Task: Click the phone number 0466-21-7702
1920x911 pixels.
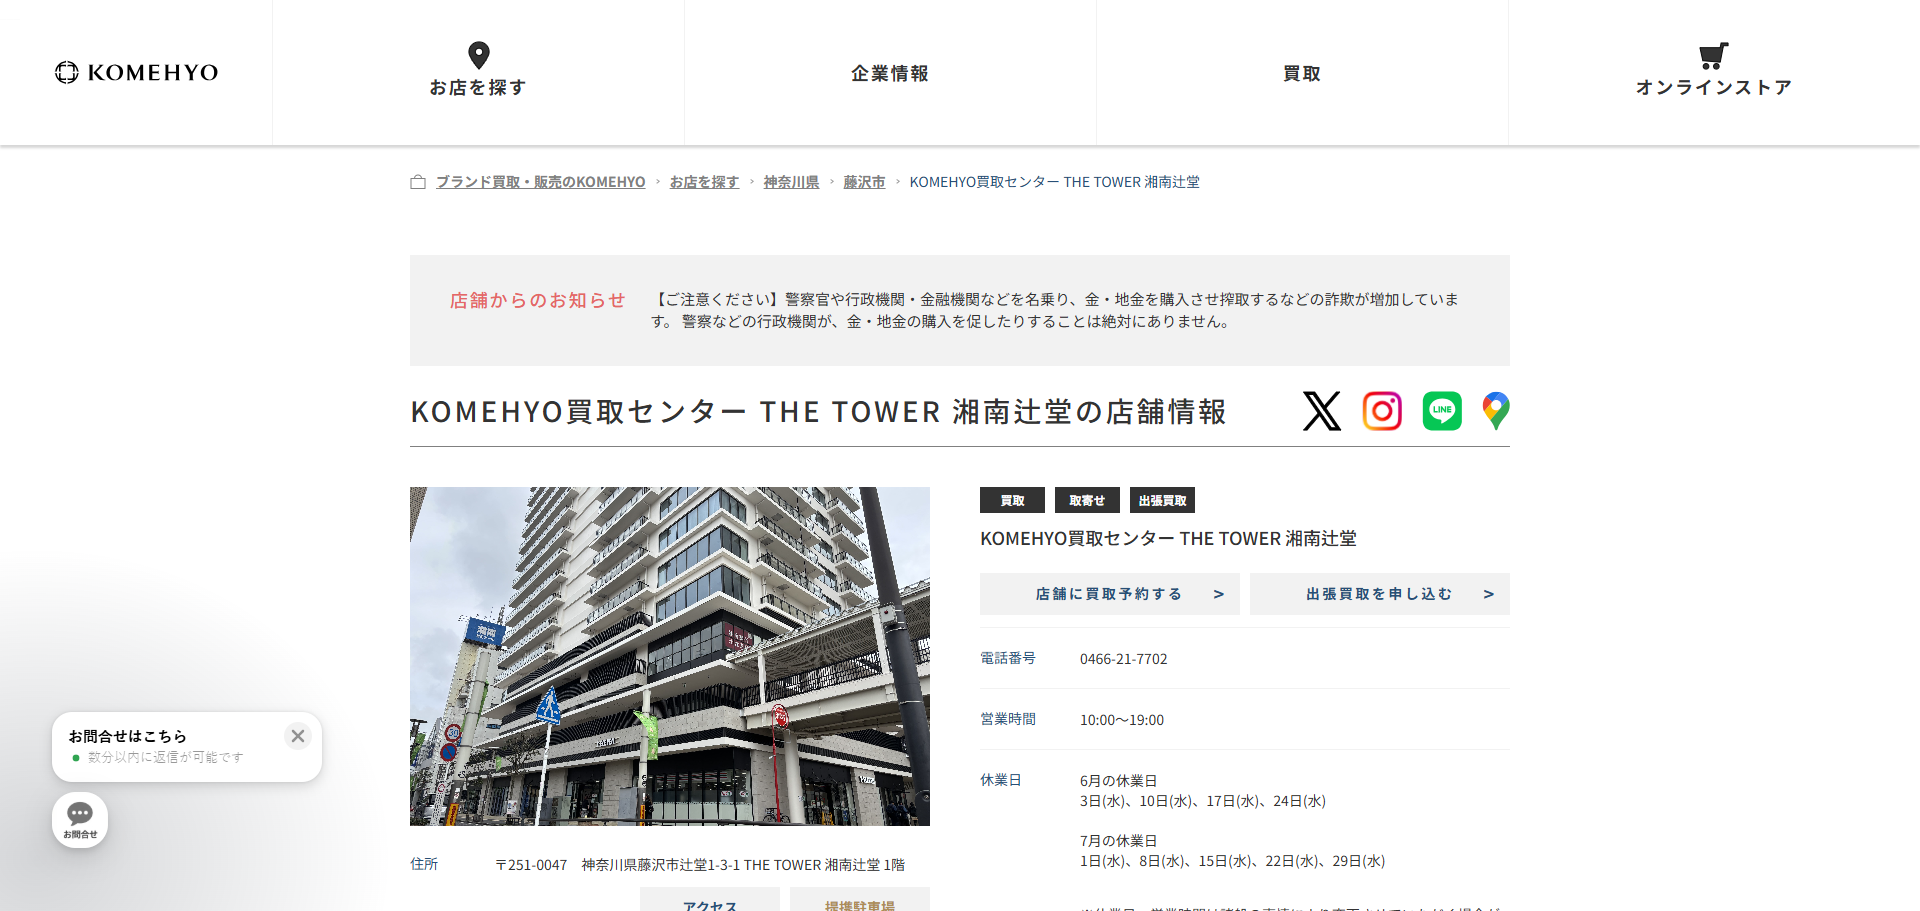Action: pyautogui.click(x=1124, y=659)
